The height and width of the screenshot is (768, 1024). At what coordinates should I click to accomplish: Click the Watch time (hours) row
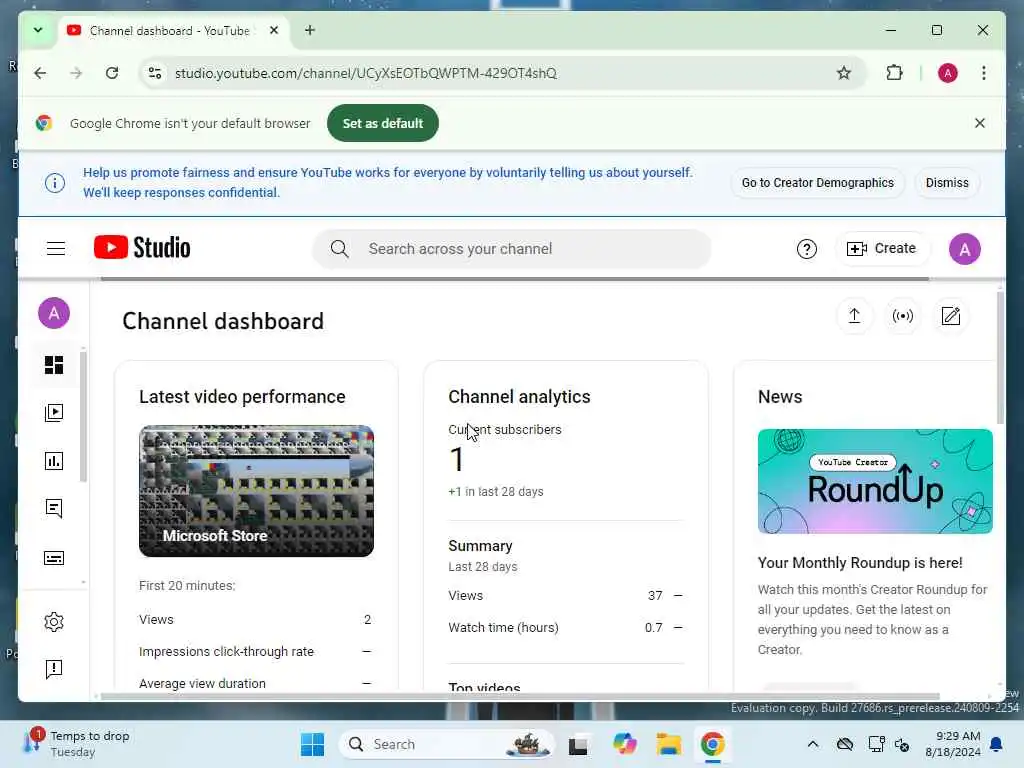[566, 628]
